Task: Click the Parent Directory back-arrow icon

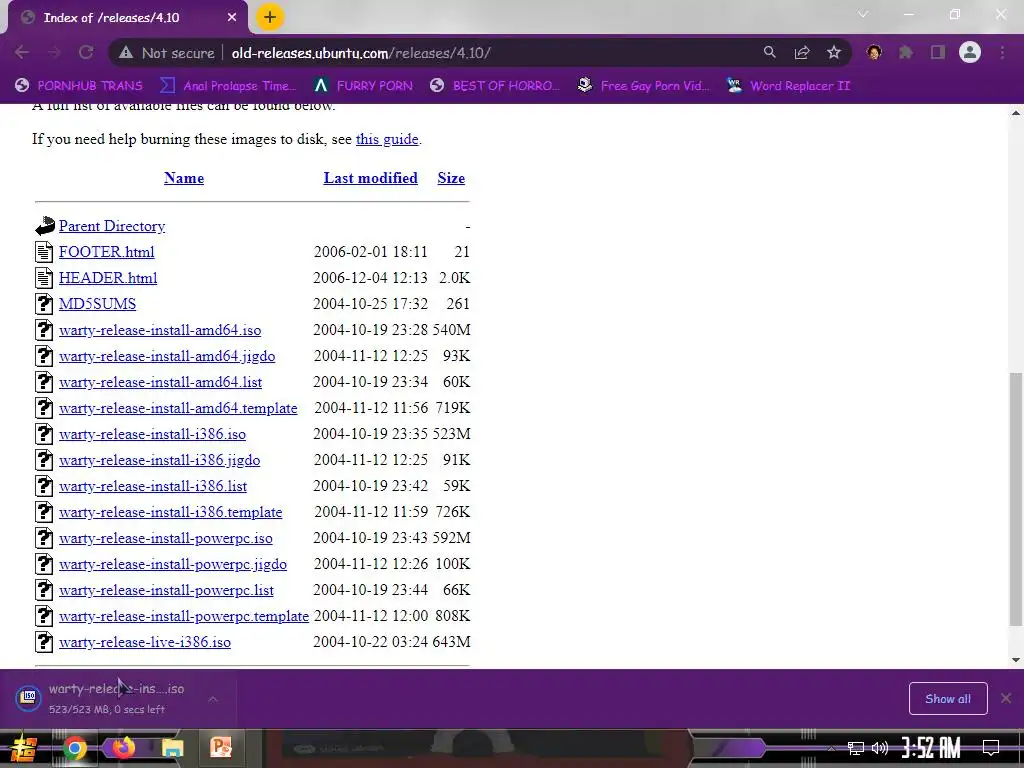Action: pos(44,226)
